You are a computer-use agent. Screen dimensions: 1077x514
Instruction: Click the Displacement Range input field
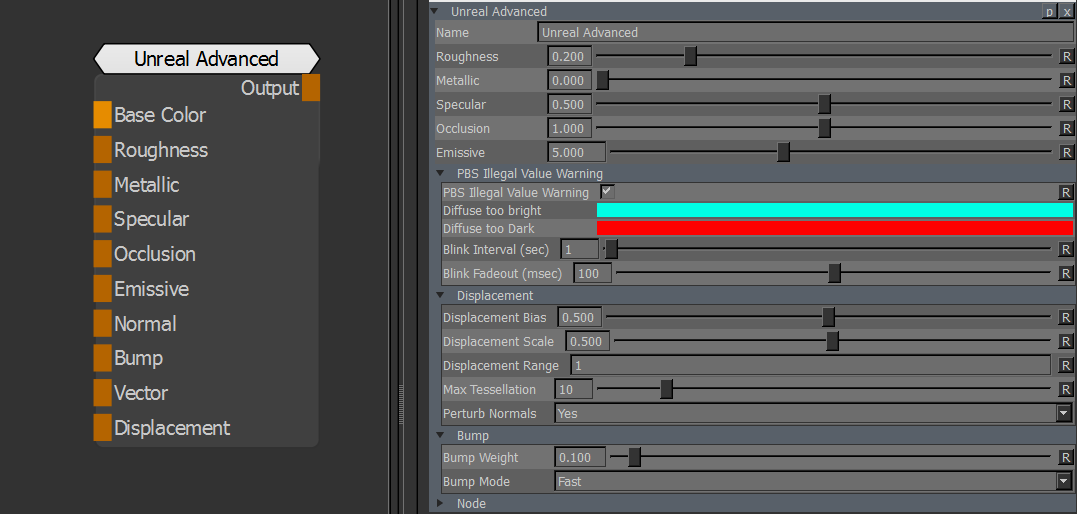tap(810, 366)
